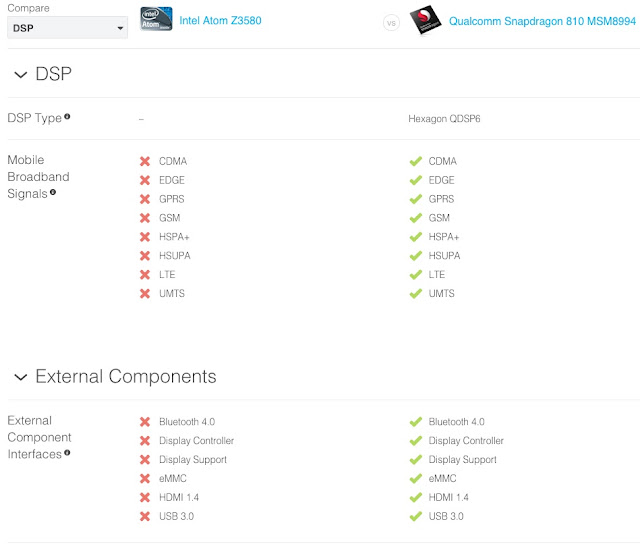
Task: Click the Bluetooth 4.0 text in Snapdragon column
Action: 456,422
